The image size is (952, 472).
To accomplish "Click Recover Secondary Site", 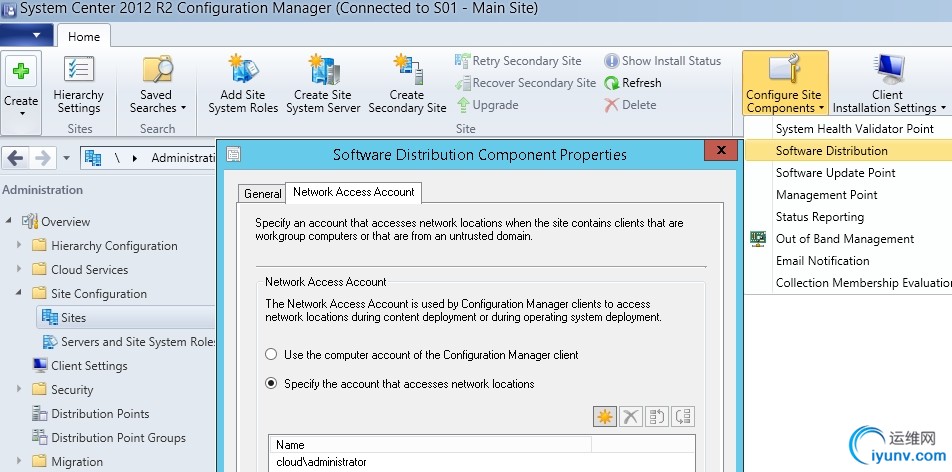I will pos(526,83).
